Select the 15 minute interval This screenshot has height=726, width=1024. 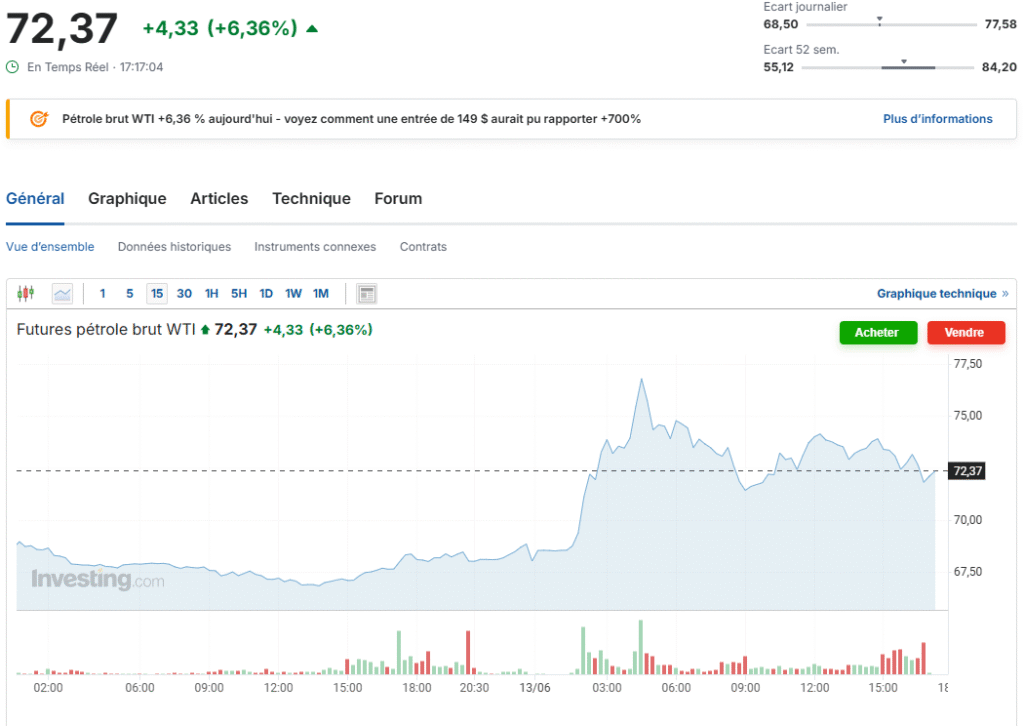(x=157, y=294)
